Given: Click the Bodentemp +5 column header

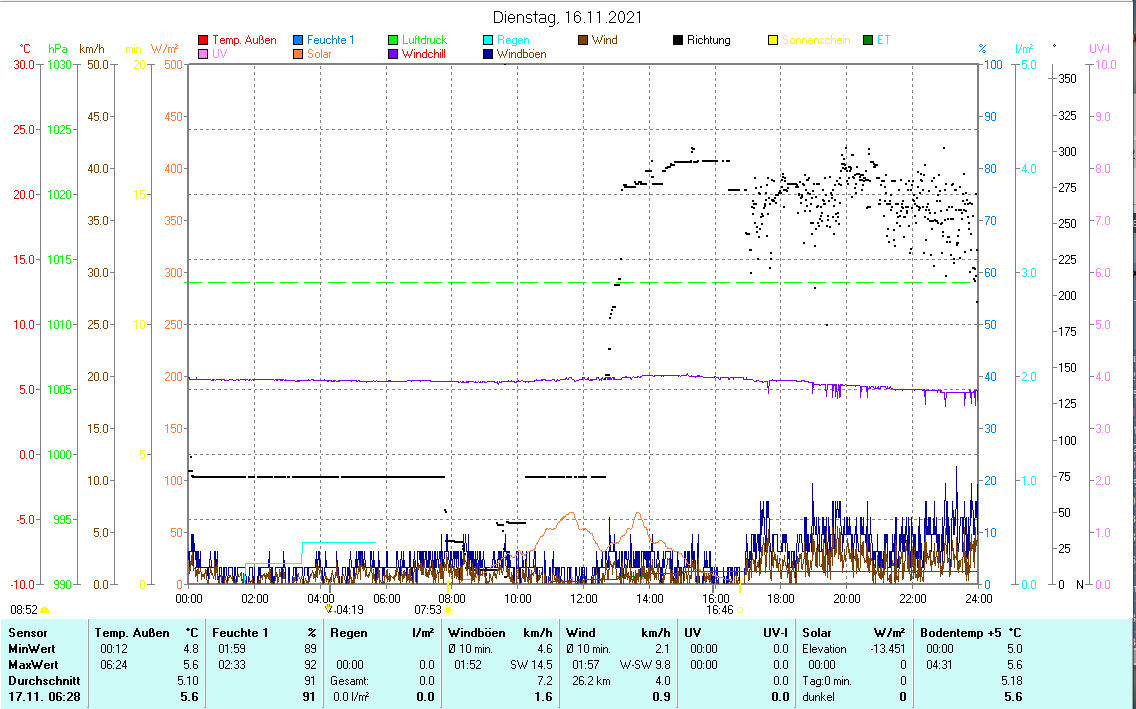Looking at the screenshot, I should (x=952, y=633).
